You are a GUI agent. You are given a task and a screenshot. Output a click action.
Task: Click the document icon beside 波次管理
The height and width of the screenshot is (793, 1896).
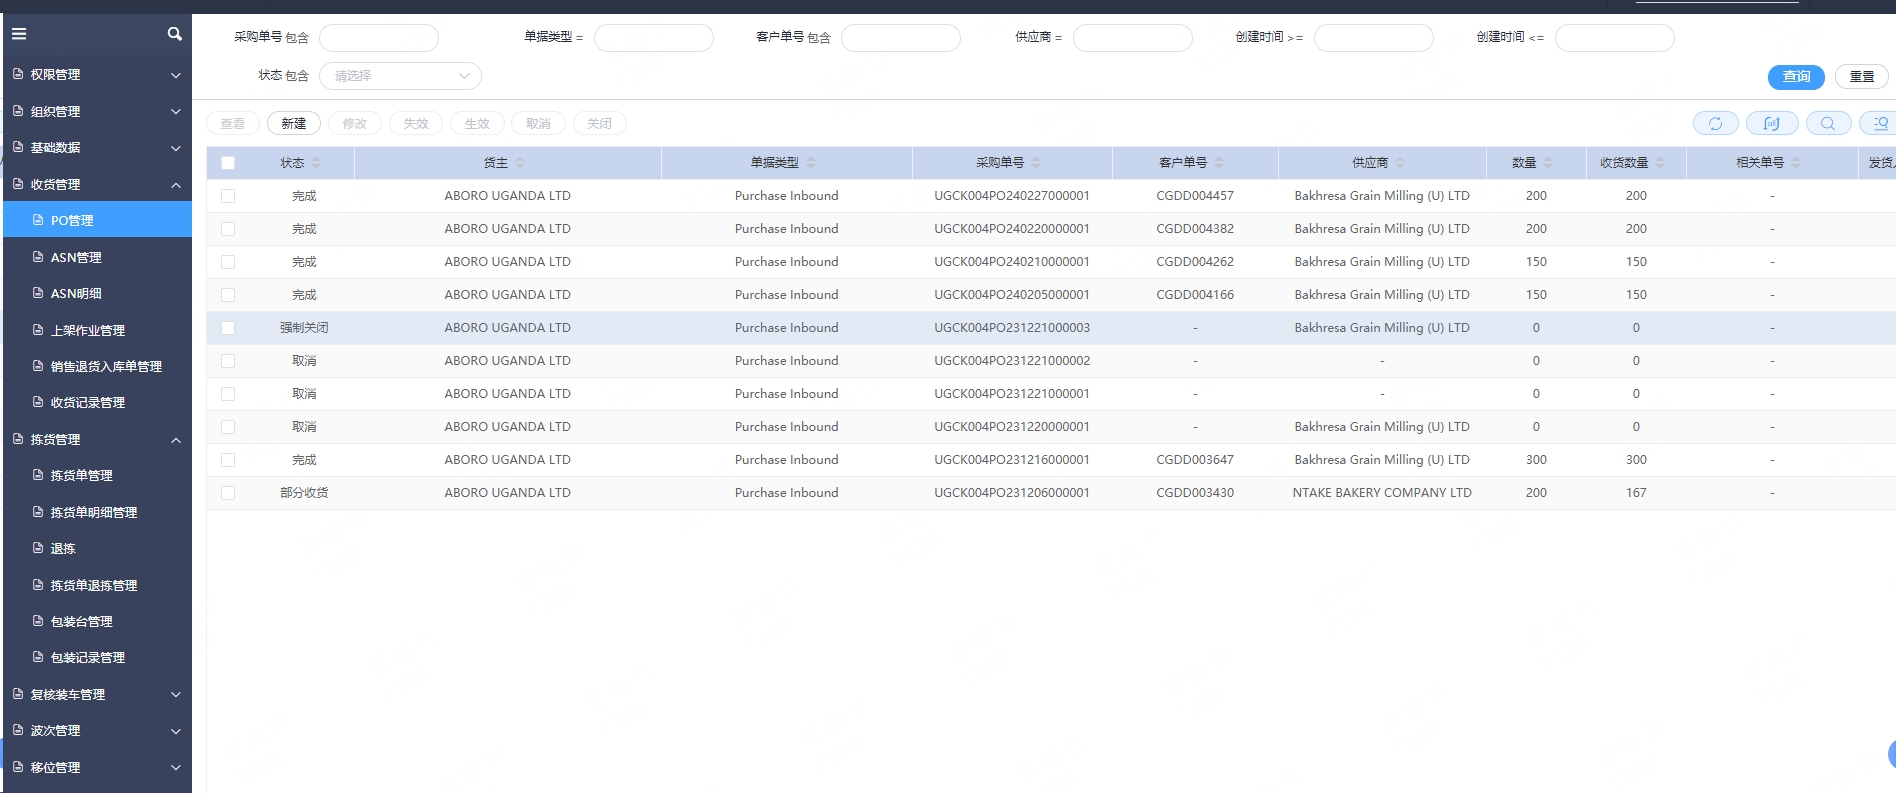18,730
